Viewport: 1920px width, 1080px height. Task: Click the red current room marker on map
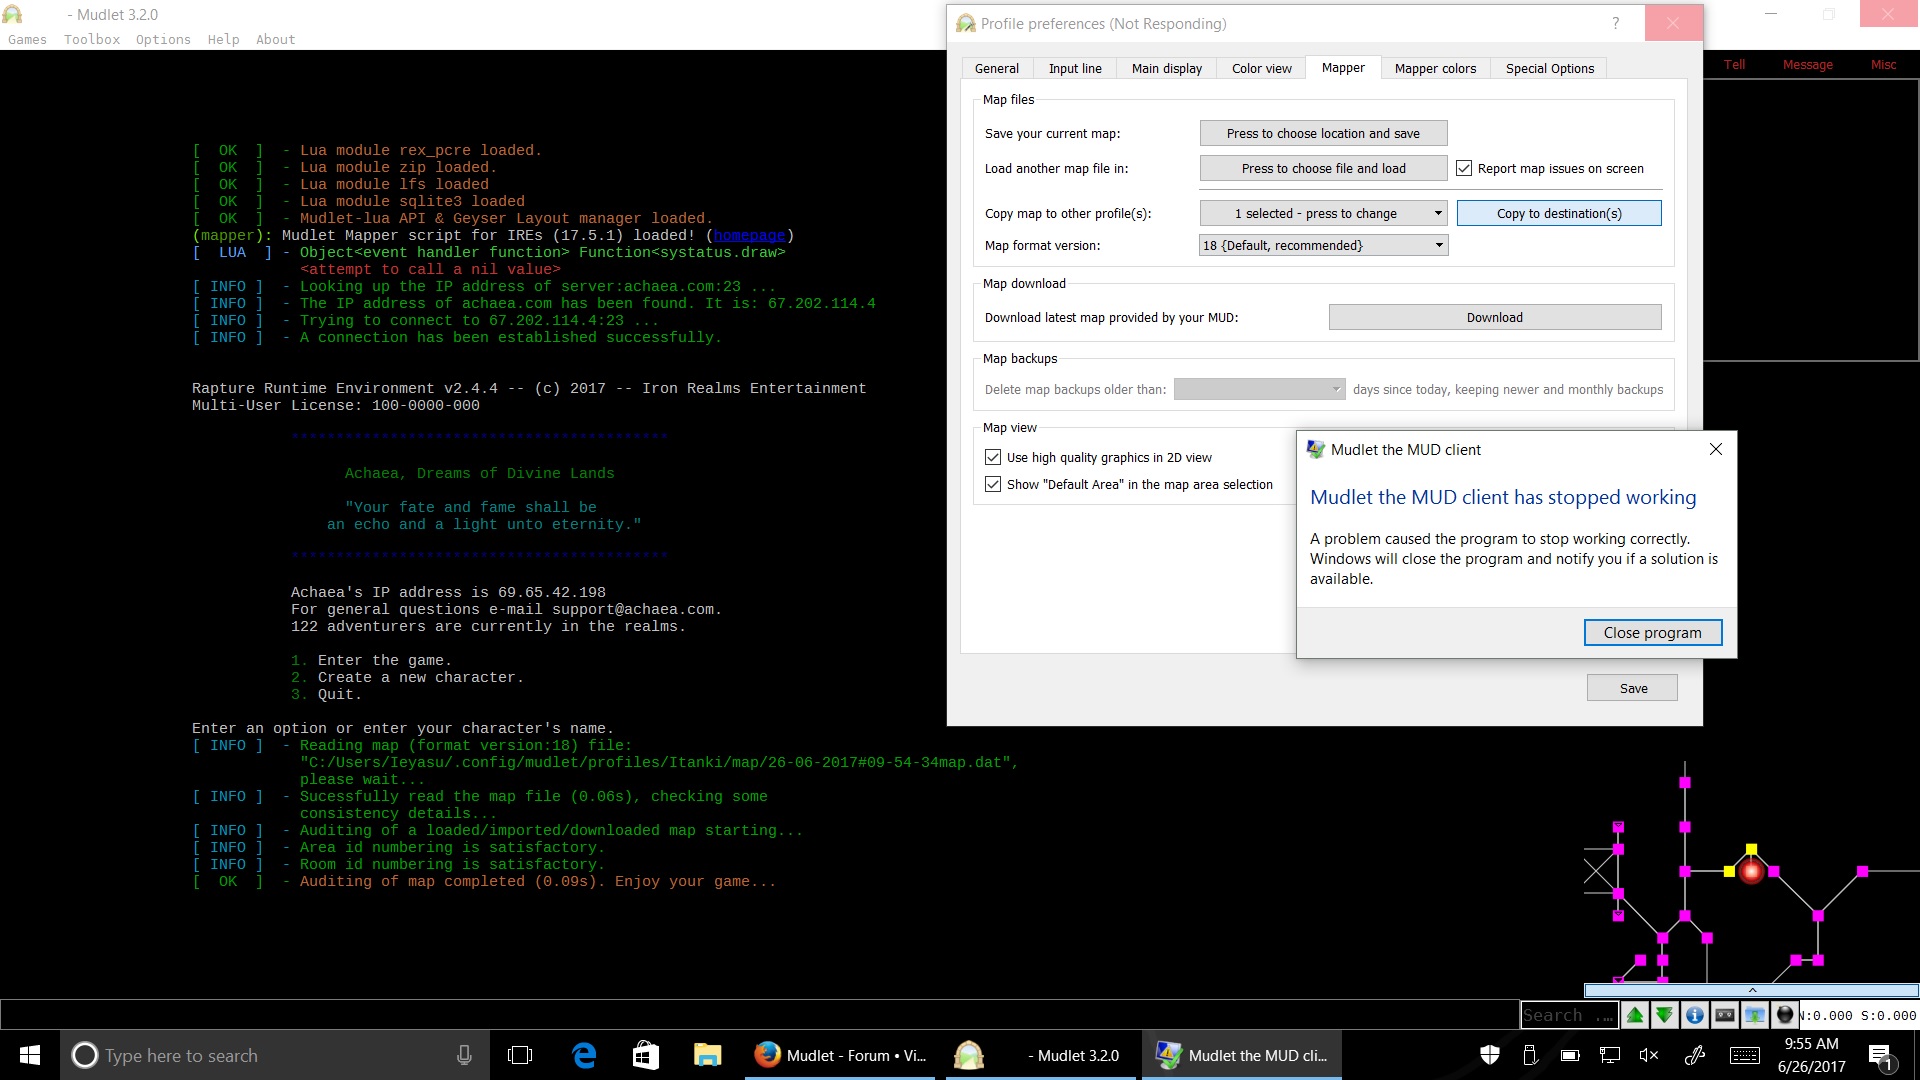pyautogui.click(x=1751, y=872)
